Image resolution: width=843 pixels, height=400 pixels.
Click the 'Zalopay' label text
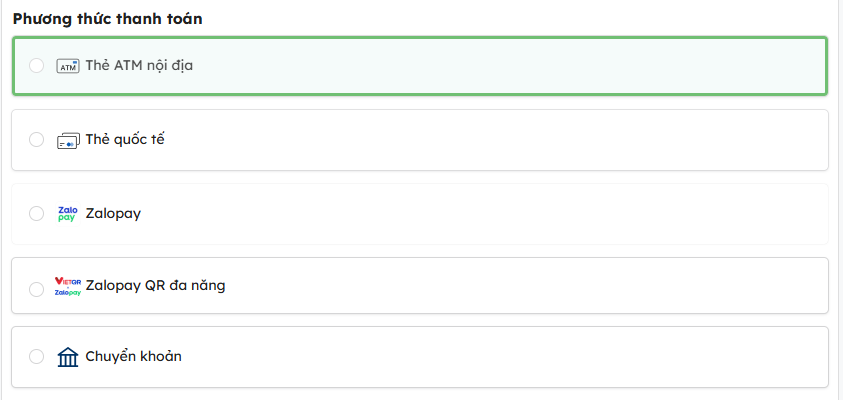click(x=113, y=213)
